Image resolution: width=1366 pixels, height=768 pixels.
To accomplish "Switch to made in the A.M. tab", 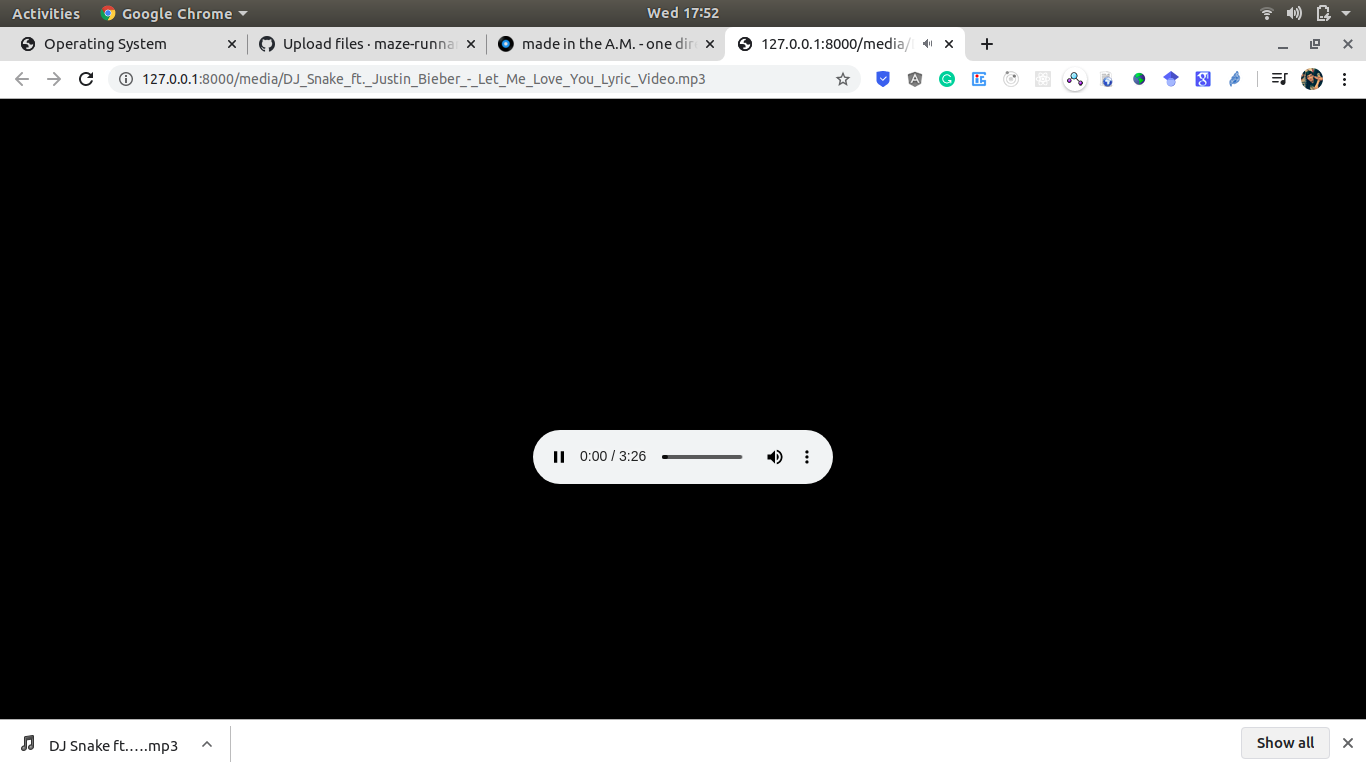I will (x=606, y=44).
